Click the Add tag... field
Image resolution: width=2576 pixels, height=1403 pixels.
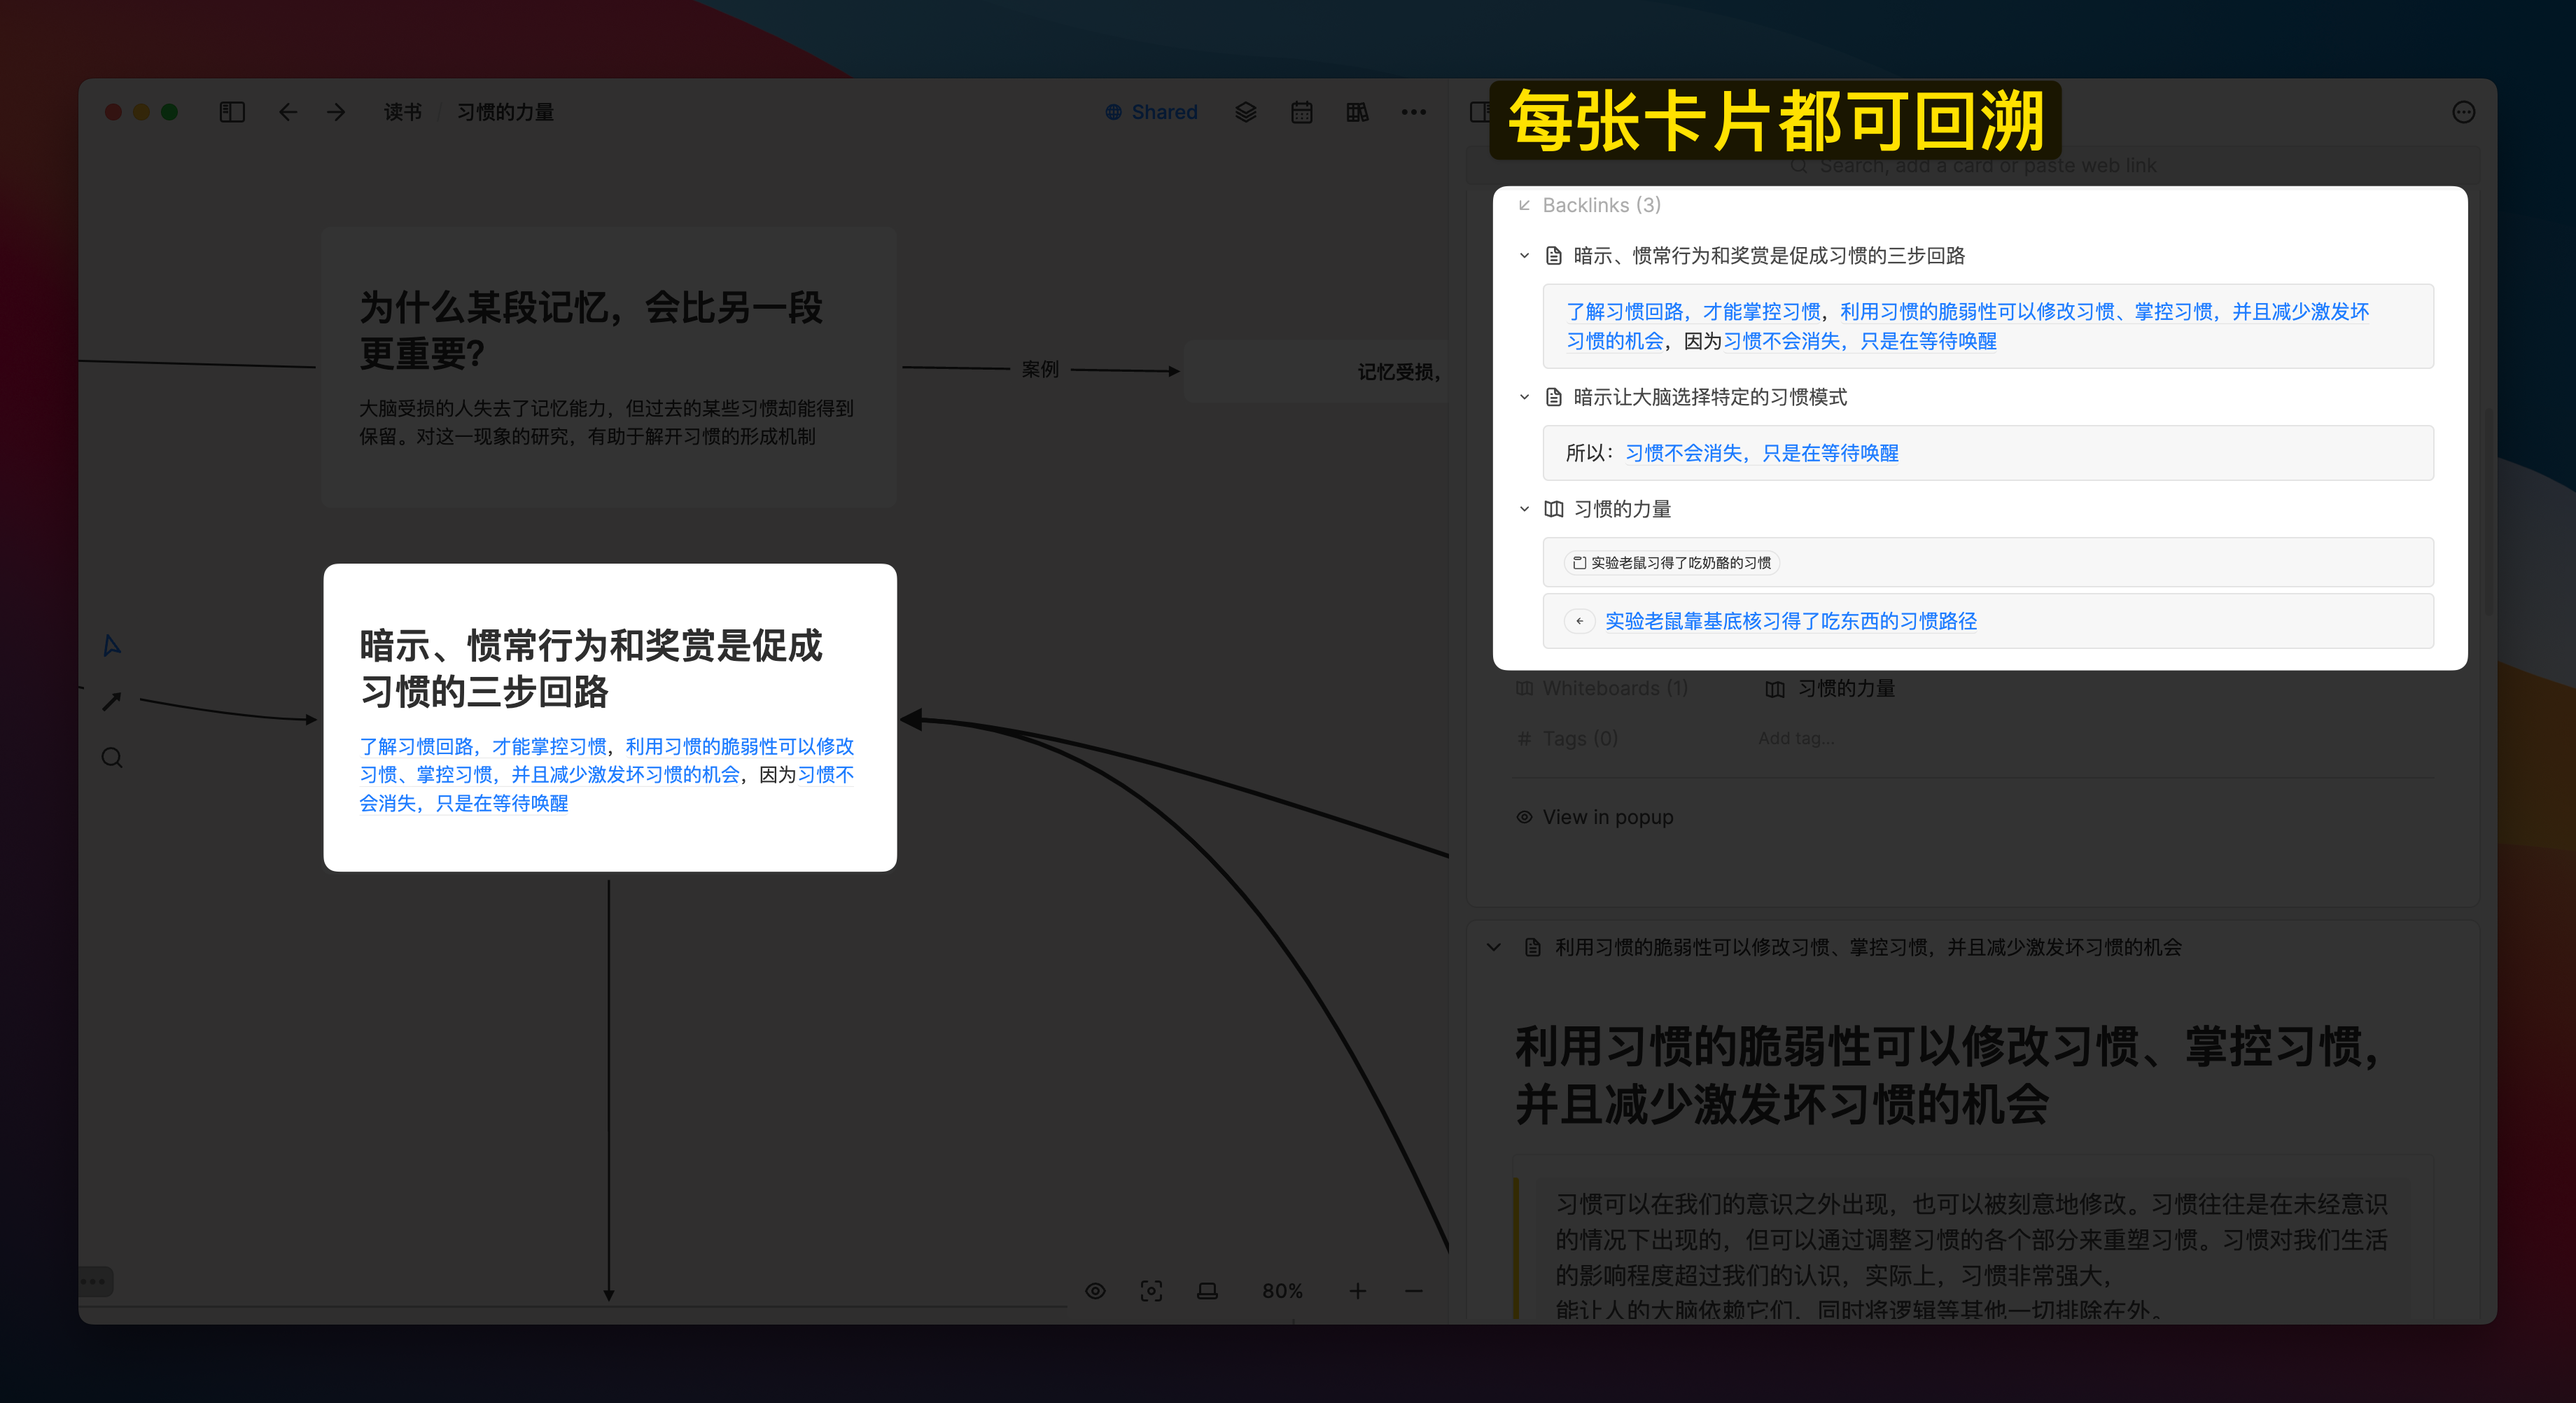point(1797,738)
